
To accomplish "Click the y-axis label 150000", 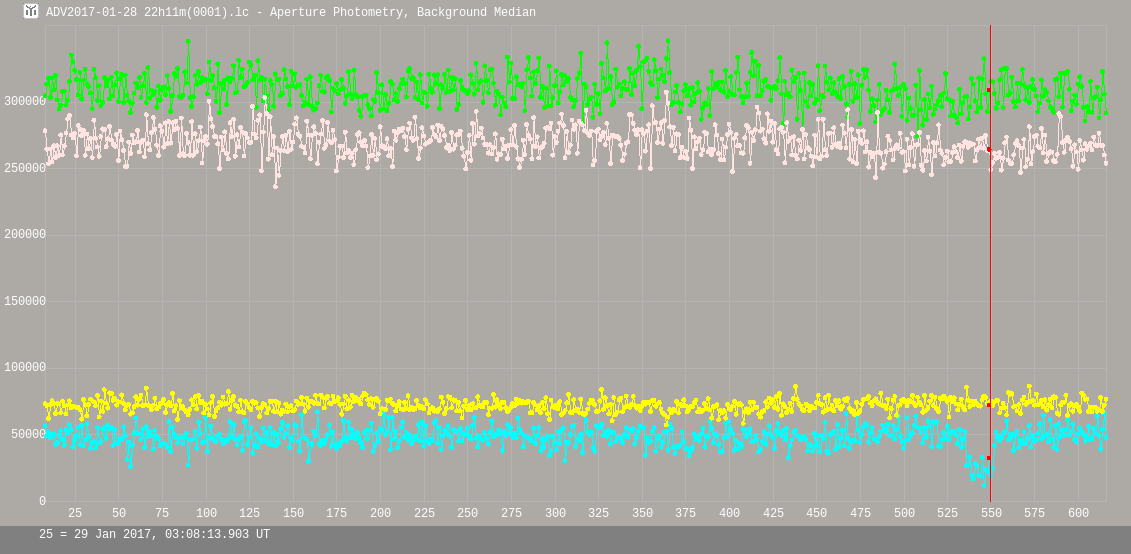I will (x=25, y=301).
